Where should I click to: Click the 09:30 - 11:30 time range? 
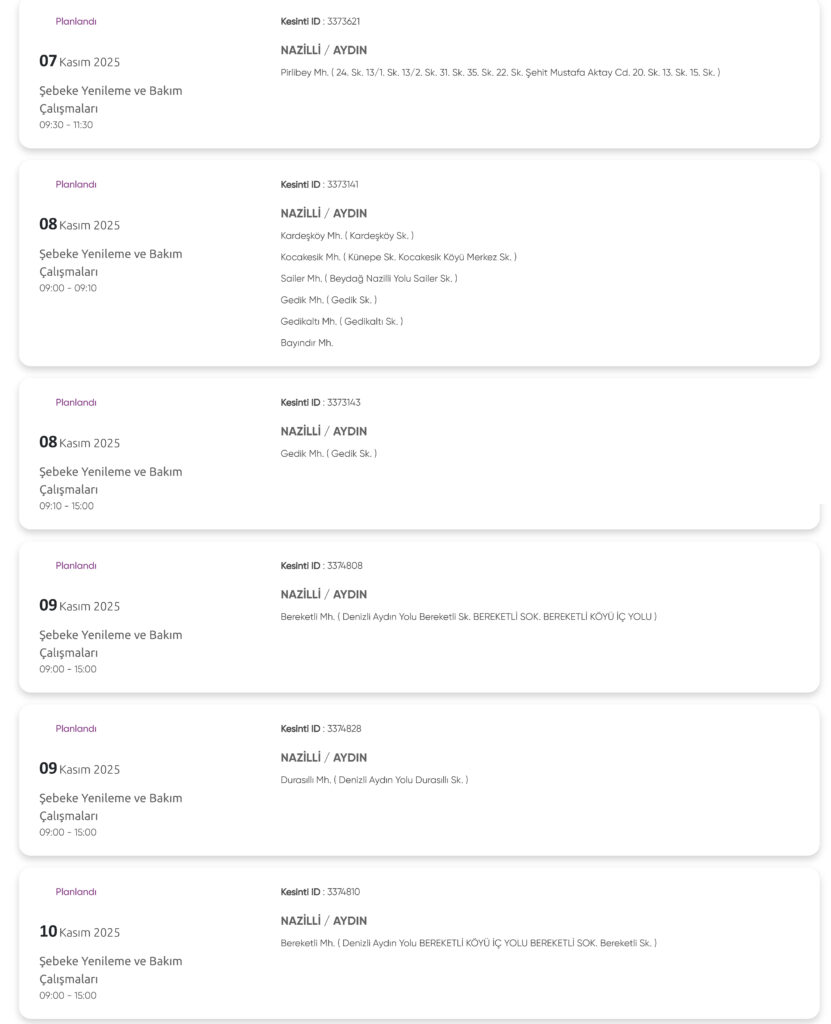pos(66,125)
